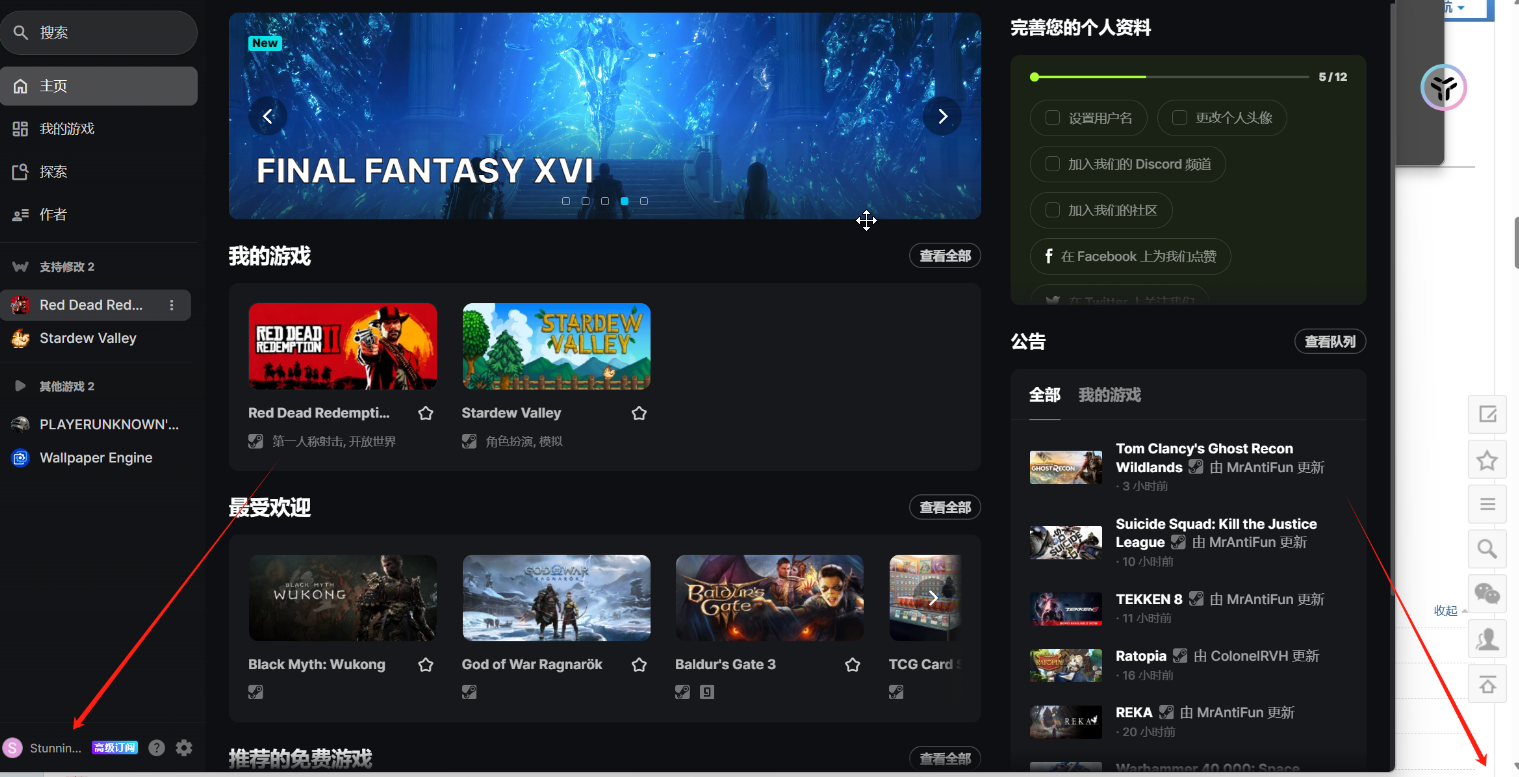Click the edit note icon in browser sidebar
Screen dimensions: 1519x777
[1487, 414]
